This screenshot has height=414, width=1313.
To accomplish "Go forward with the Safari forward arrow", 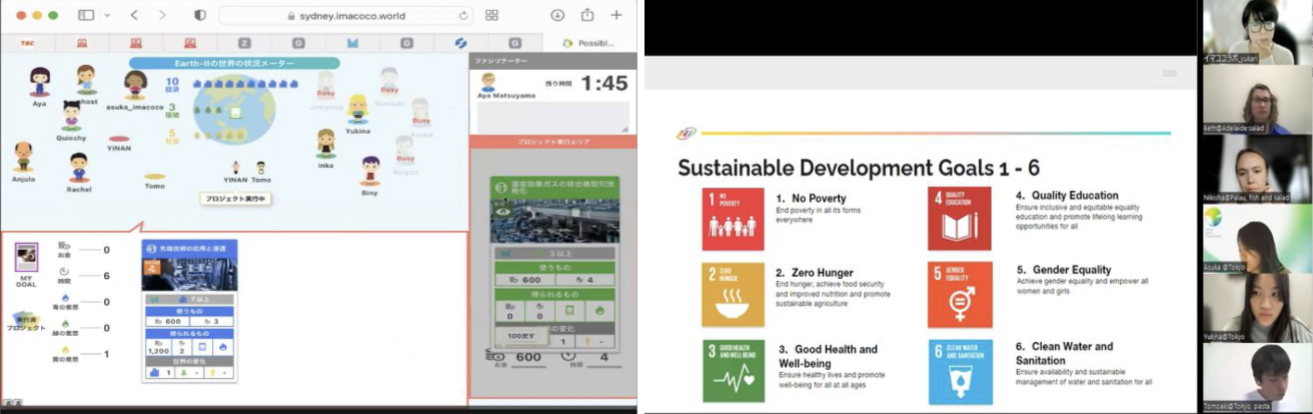I will point(162,15).
